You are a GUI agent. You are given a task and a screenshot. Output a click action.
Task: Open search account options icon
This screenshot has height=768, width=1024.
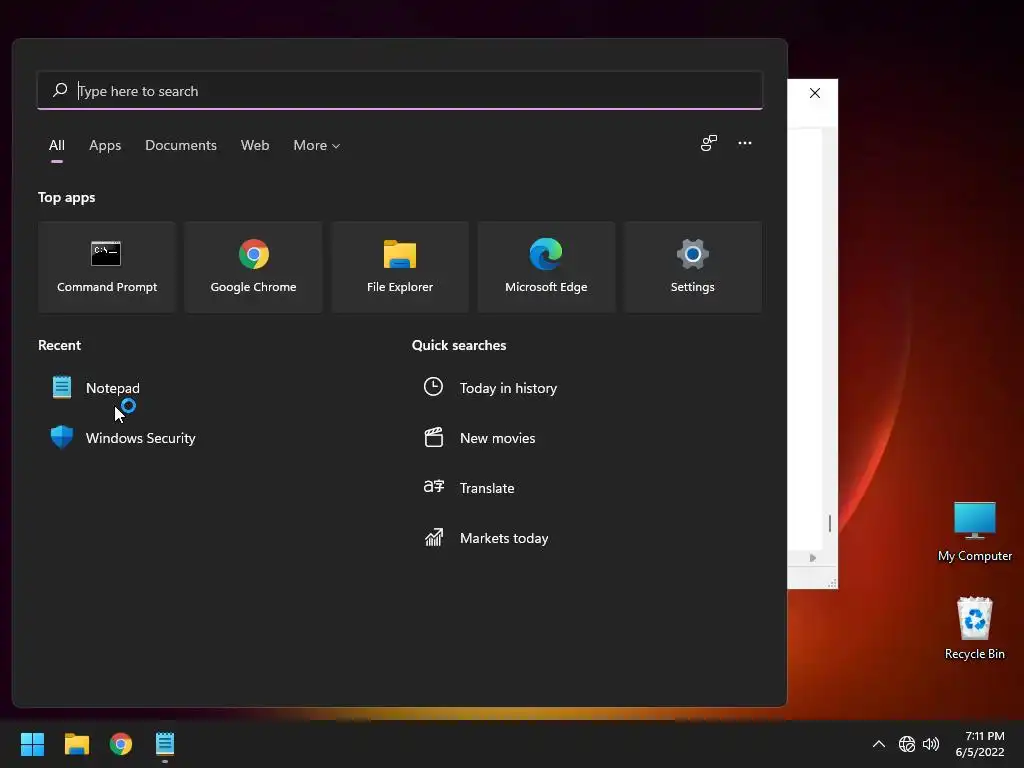coord(709,143)
